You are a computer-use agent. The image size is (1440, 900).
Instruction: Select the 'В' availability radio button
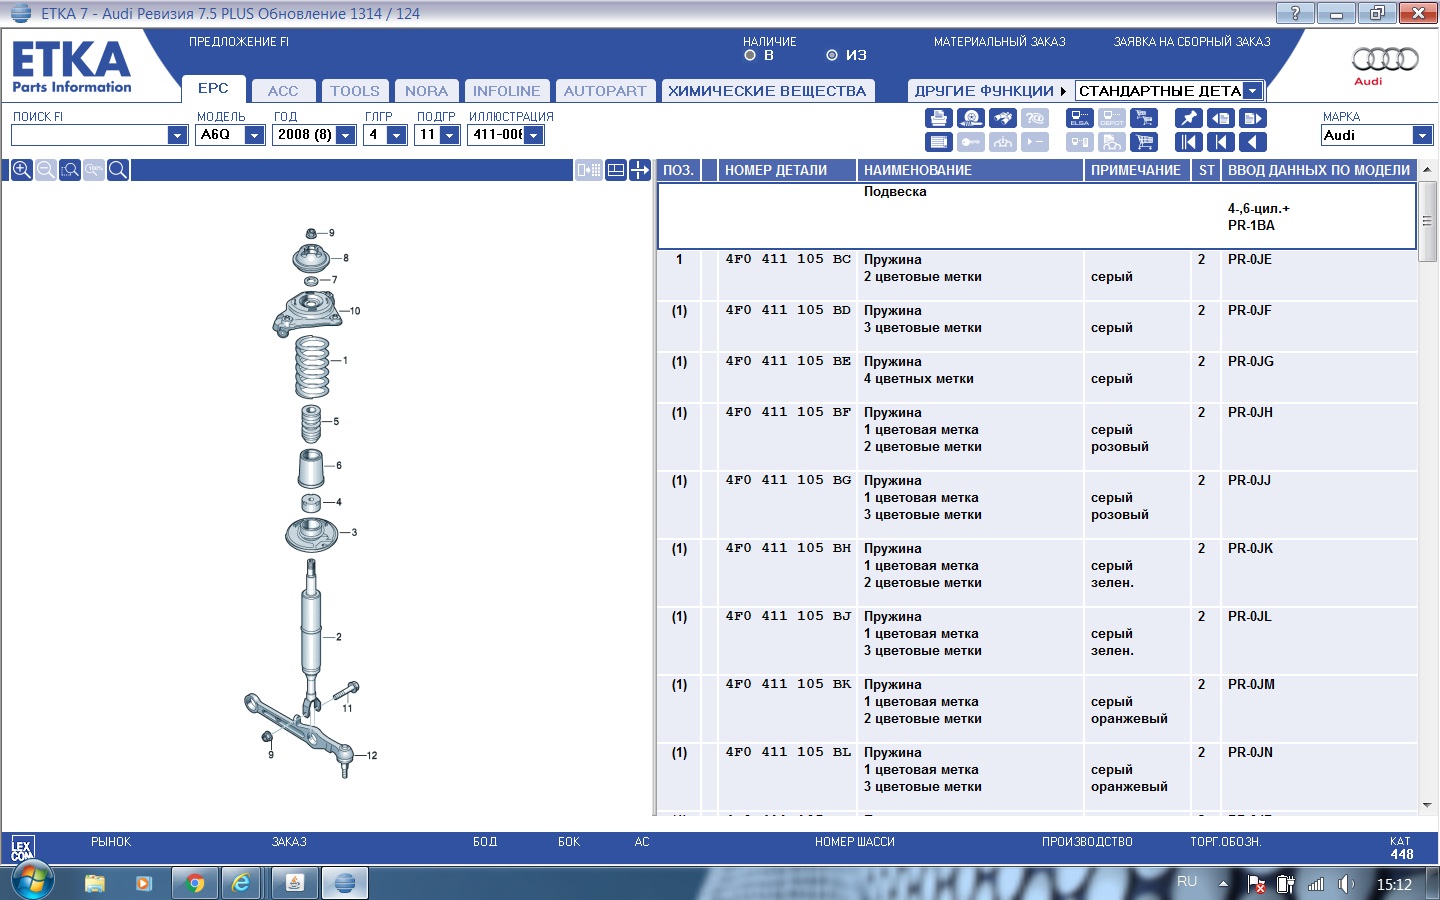(750, 56)
